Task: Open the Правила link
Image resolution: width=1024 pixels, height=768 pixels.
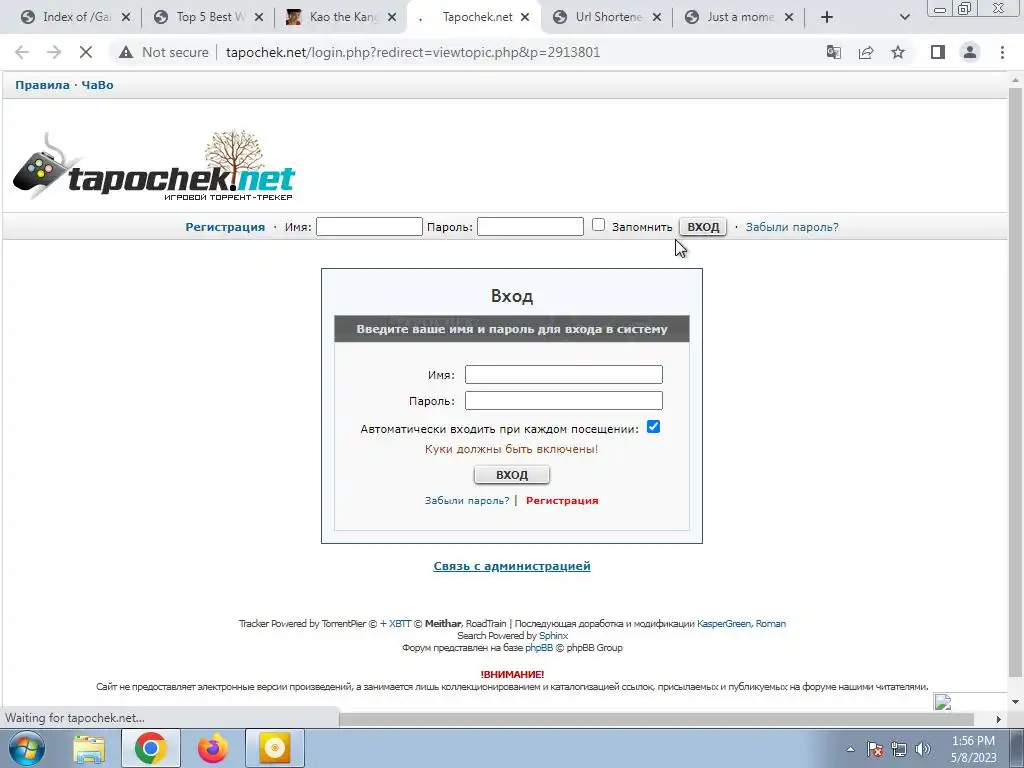Action: click(42, 85)
